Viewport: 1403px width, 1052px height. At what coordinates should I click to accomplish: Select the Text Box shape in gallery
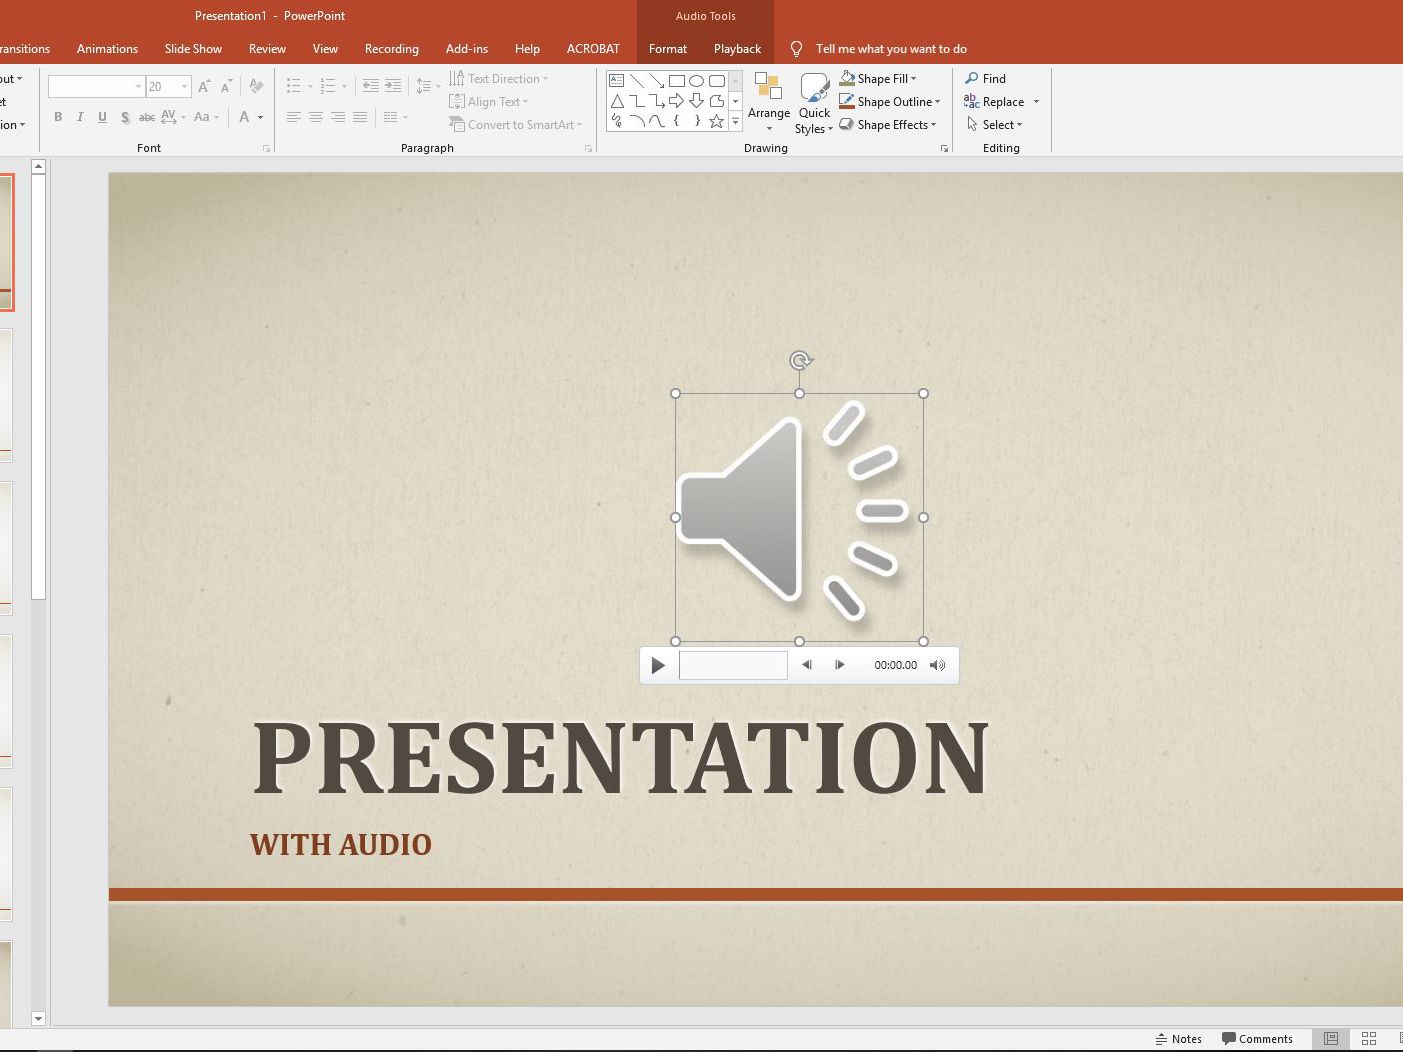click(x=617, y=81)
